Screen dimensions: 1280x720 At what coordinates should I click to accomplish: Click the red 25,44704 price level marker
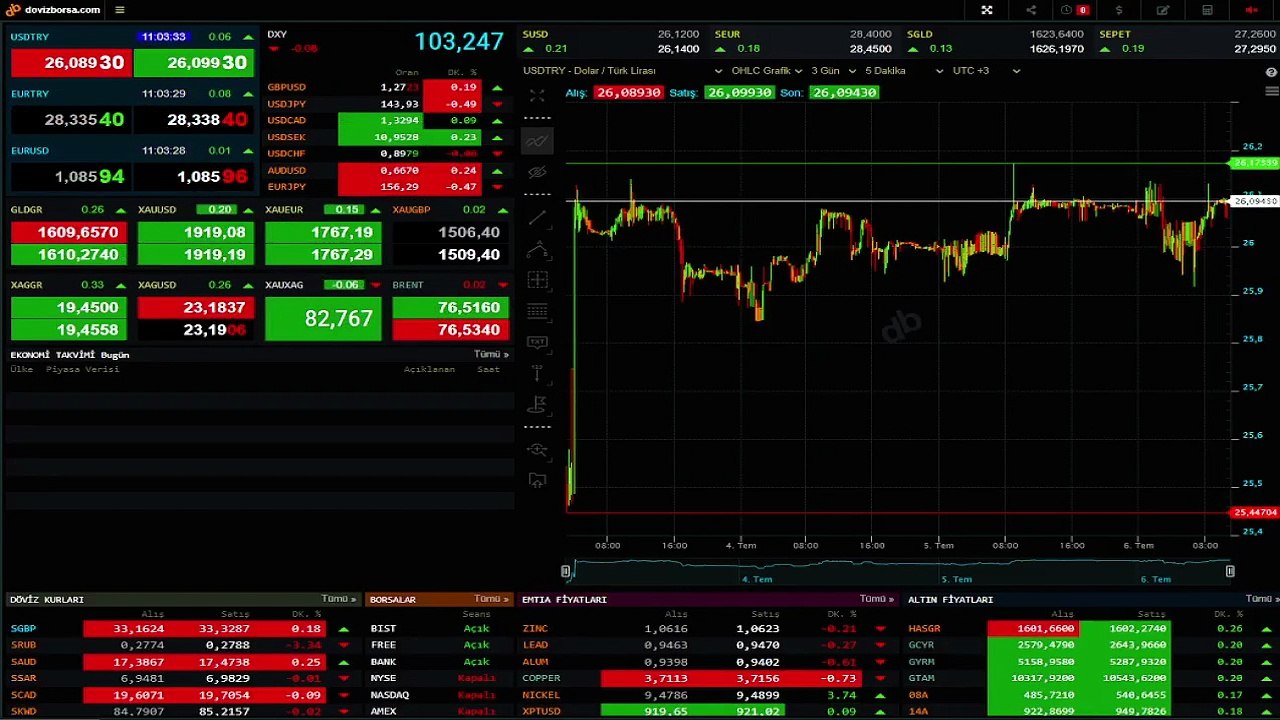click(x=1254, y=512)
